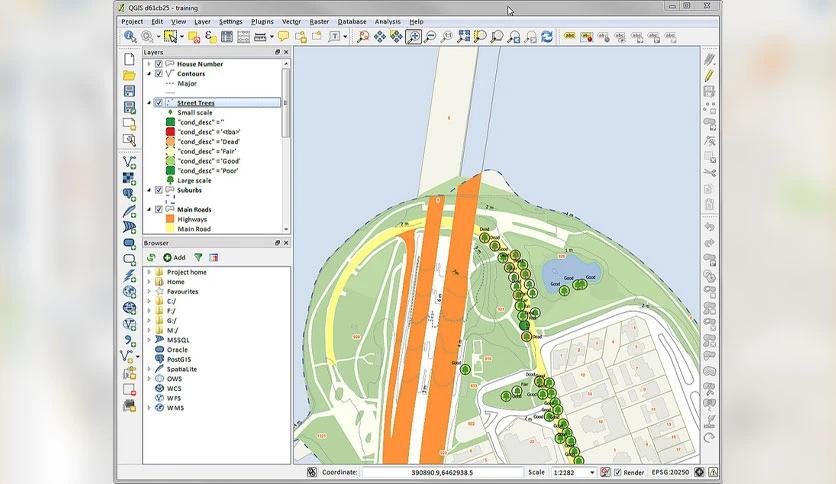Image resolution: width=836 pixels, height=484 pixels.
Task: Close the Browser panel
Action: click(286, 243)
